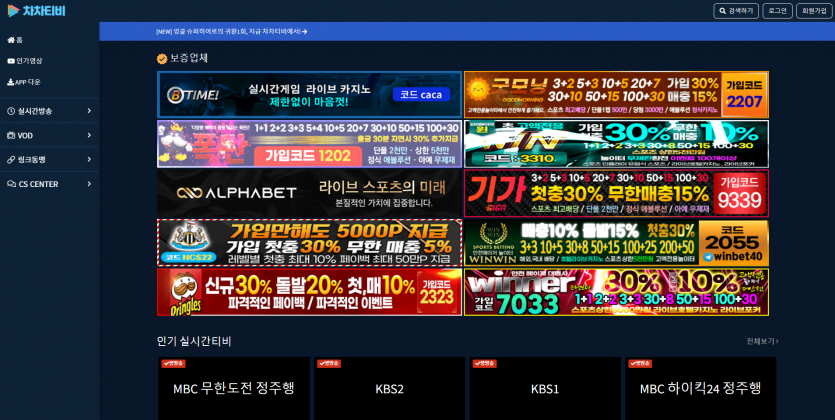The height and width of the screenshot is (420, 835).
Task: Click the 보증업체 heading text
Action: pyautogui.click(x=189, y=59)
